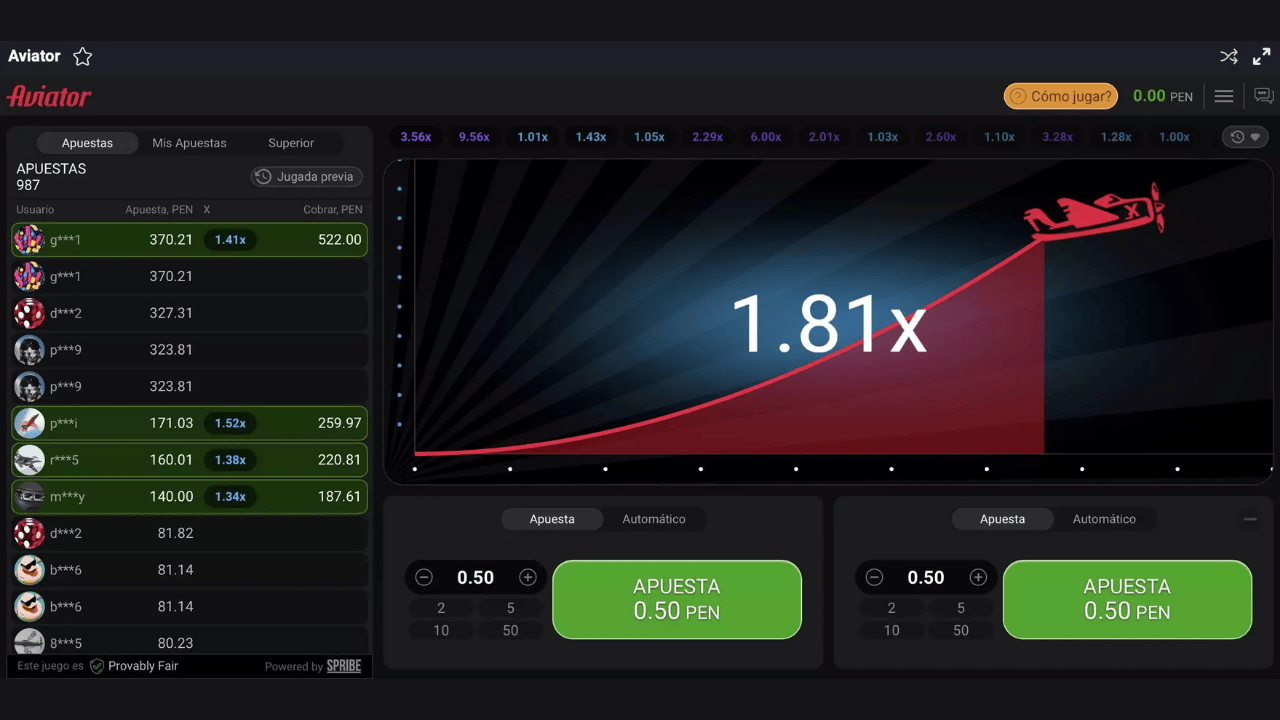Select Automático mode in left bet panel
This screenshot has height=720, width=1280.
pyautogui.click(x=654, y=519)
